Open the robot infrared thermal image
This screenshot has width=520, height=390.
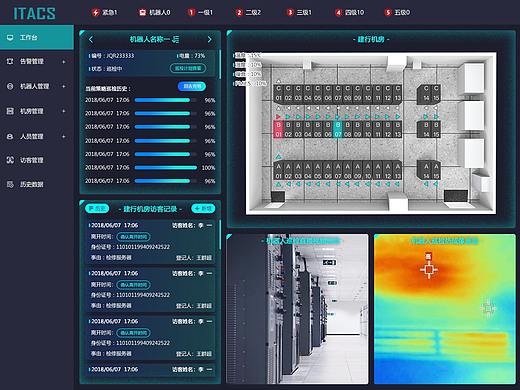445,309
